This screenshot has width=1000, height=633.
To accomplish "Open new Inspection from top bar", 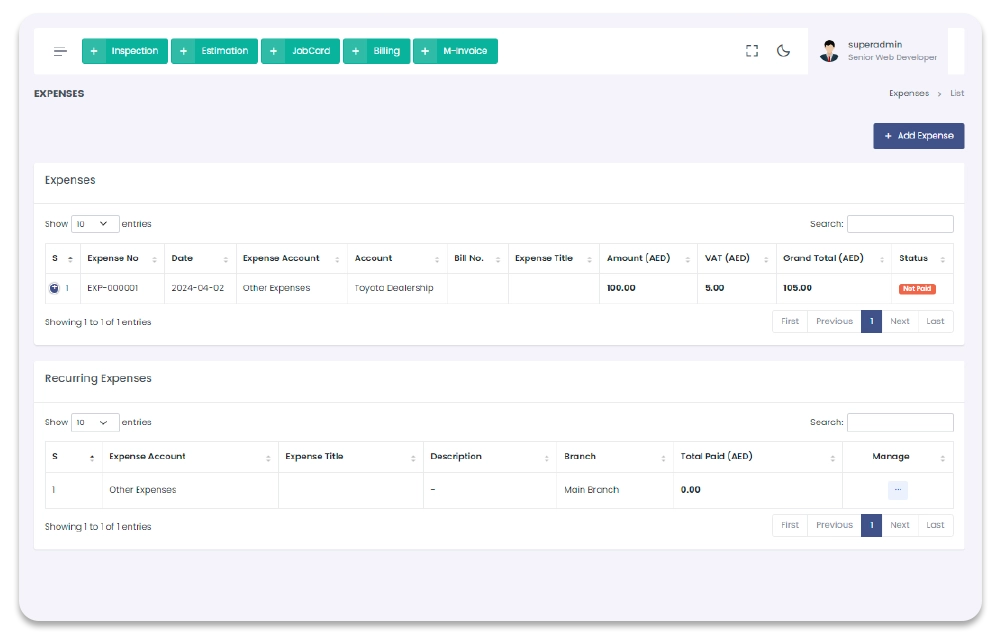I will click(124, 51).
